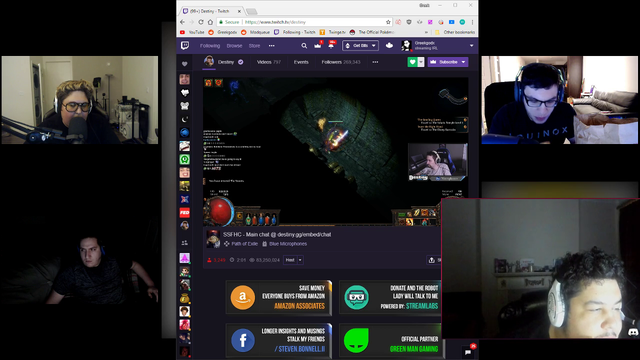
Task: Open the pink triangle channel in the sidebar
Action: tap(184, 258)
